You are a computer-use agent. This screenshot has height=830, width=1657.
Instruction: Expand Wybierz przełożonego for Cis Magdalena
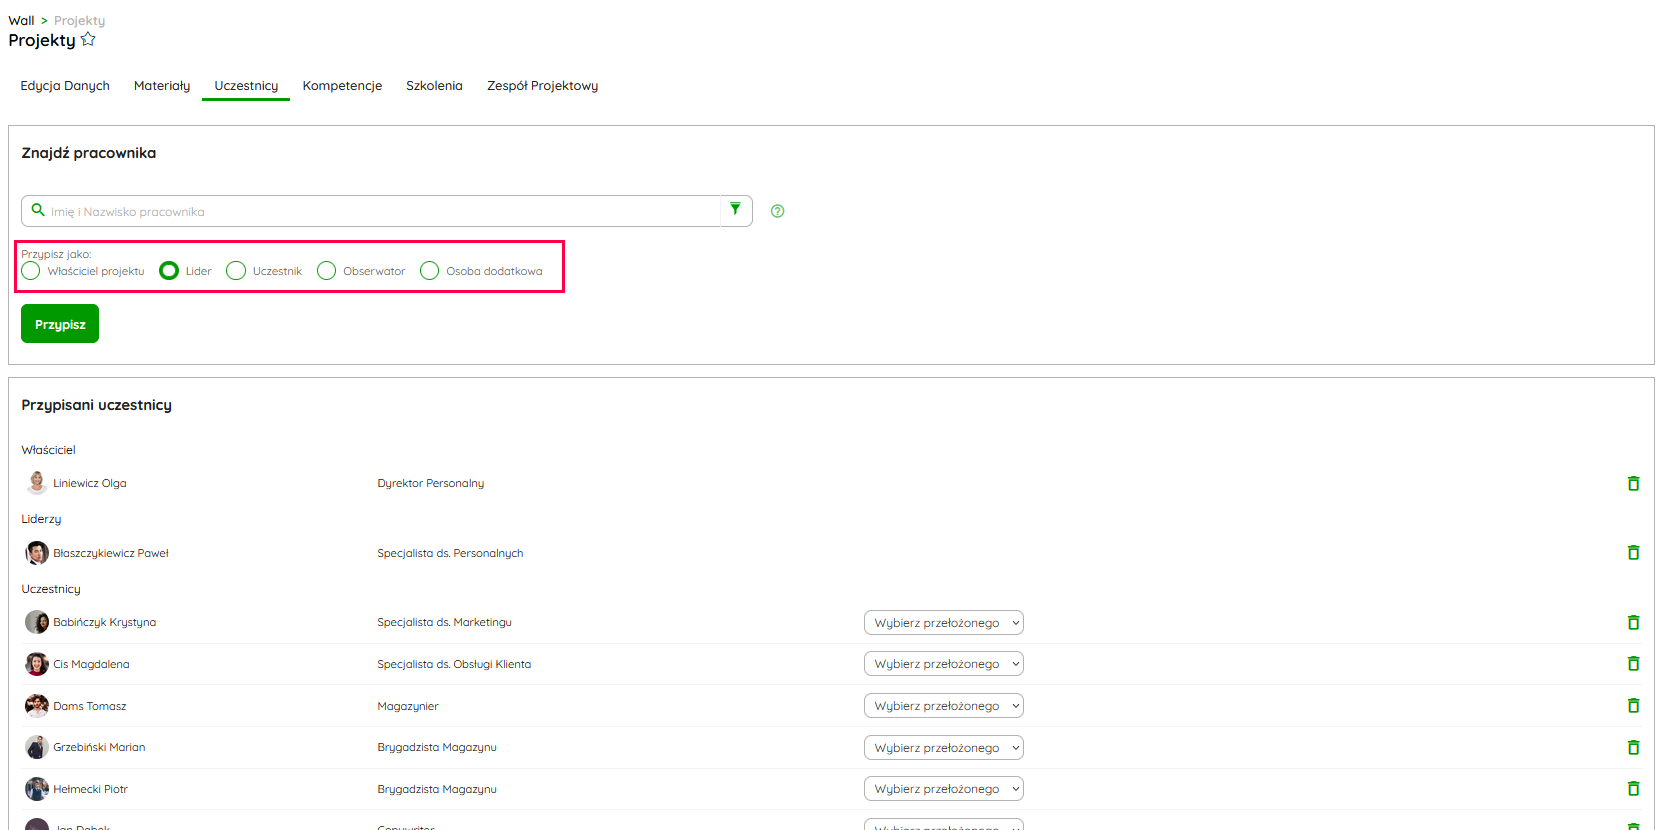943,664
